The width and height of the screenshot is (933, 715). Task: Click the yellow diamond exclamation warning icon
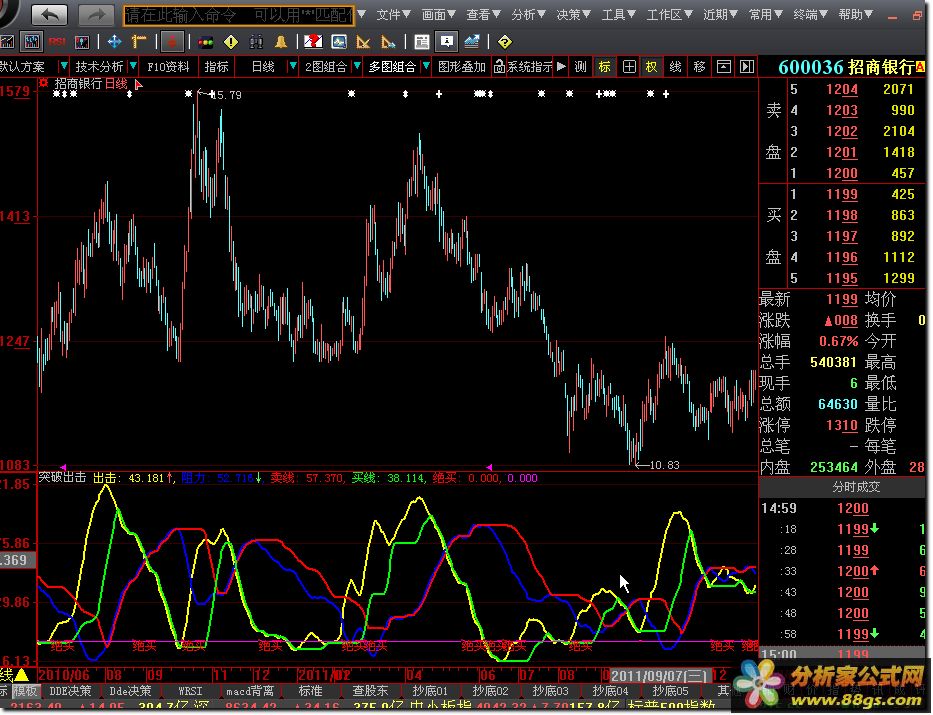pyautogui.click(x=231, y=42)
